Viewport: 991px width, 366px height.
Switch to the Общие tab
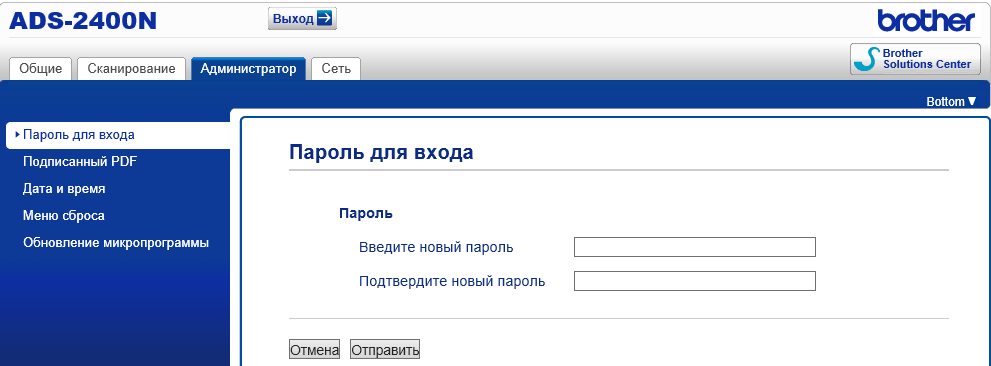coord(40,69)
